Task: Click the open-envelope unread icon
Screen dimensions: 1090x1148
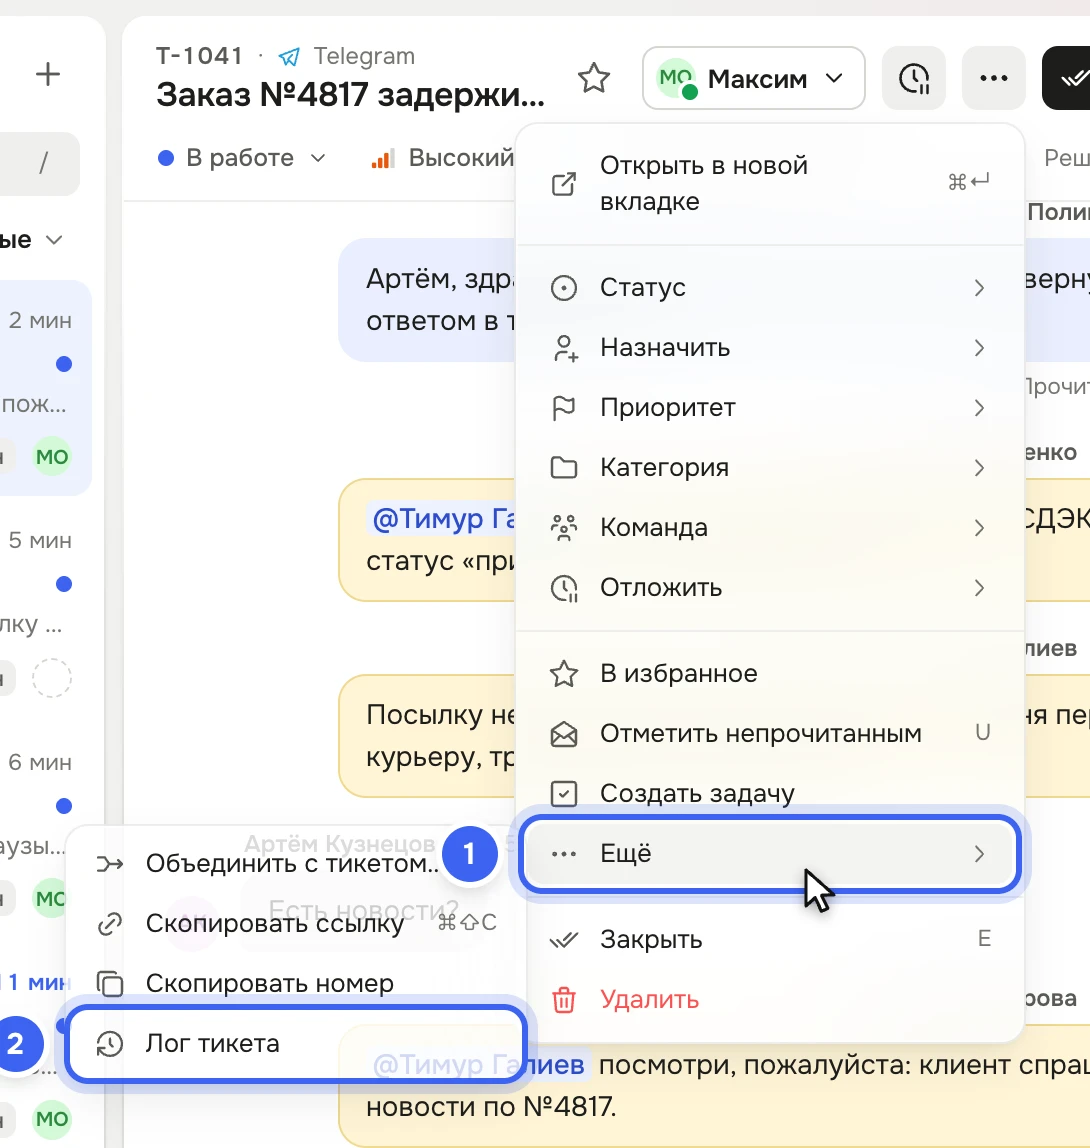Action: click(564, 734)
